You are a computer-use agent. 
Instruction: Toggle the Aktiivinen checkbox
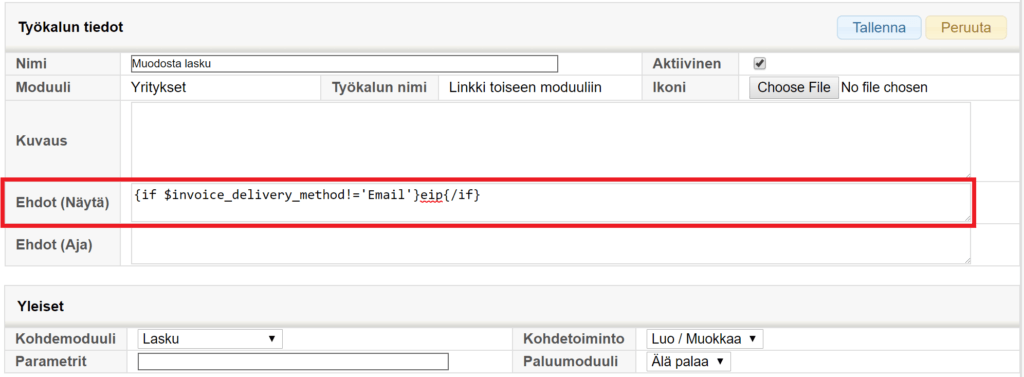click(760, 63)
